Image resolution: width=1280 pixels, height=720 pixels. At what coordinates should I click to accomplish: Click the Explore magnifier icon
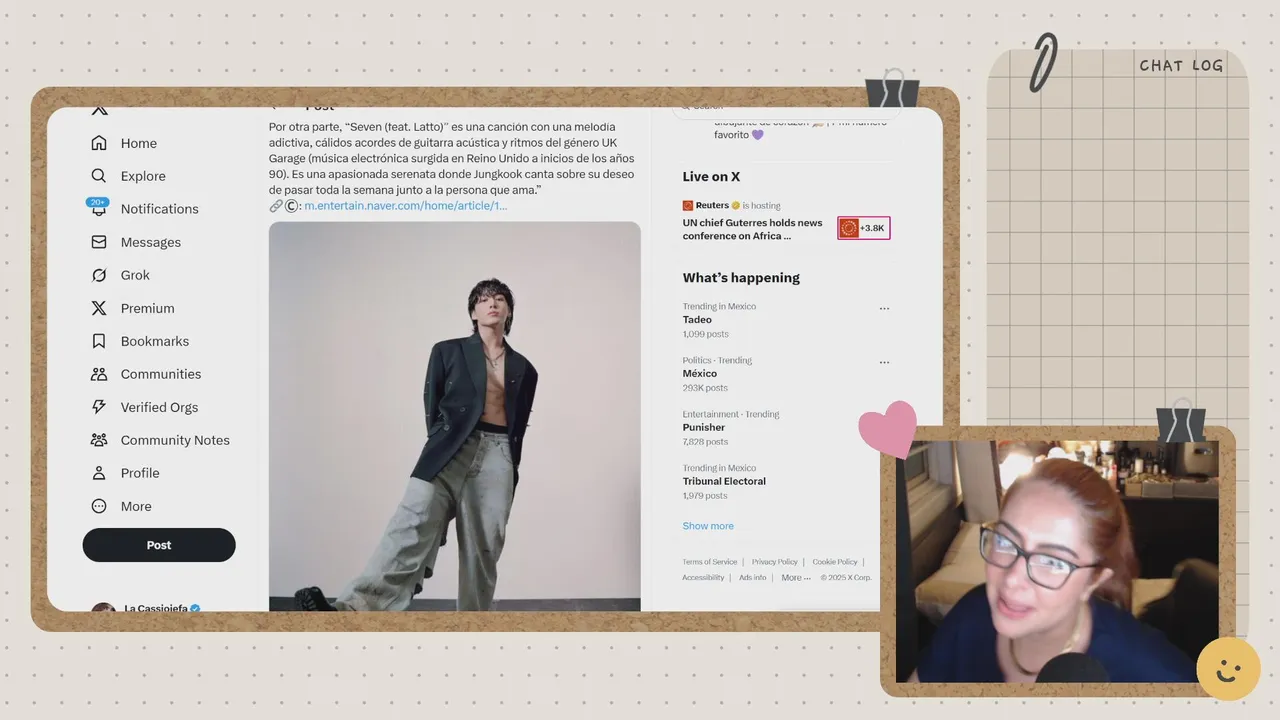point(99,176)
